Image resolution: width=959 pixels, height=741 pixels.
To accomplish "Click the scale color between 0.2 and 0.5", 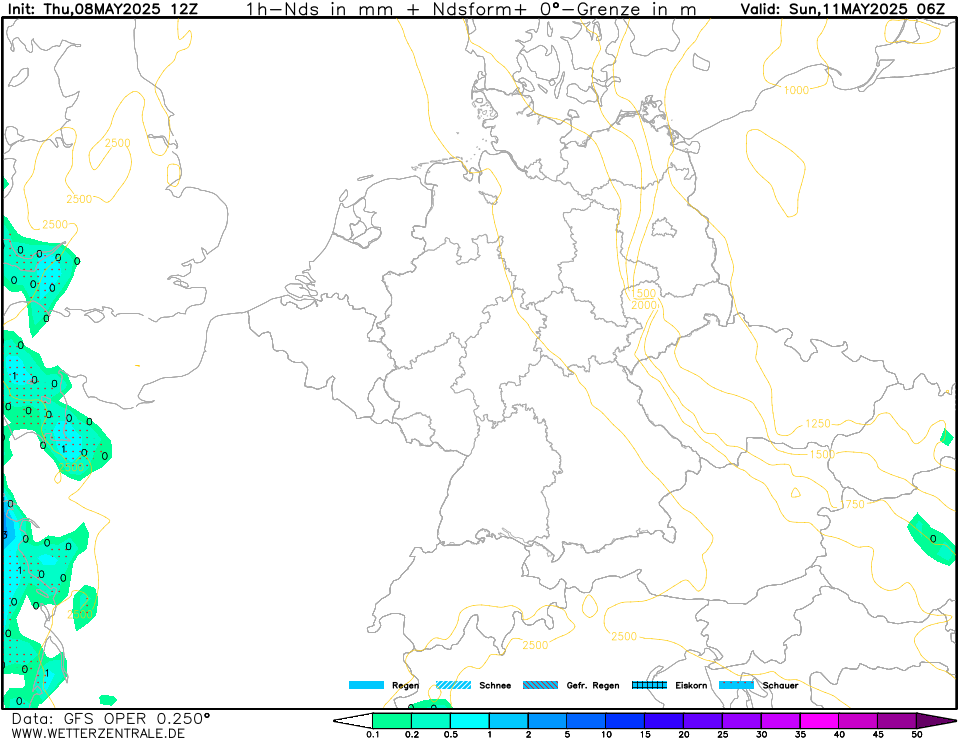I will [431, 720].
